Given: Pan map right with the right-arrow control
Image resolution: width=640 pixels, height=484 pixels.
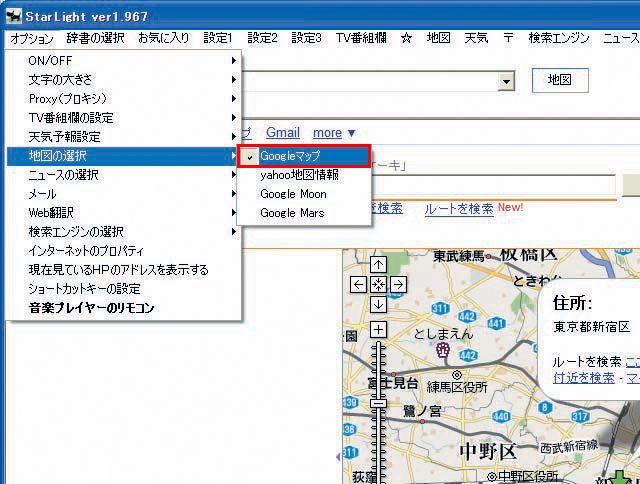Looking at the screenshot, I should pyautogui.click(x=399, y=284).
